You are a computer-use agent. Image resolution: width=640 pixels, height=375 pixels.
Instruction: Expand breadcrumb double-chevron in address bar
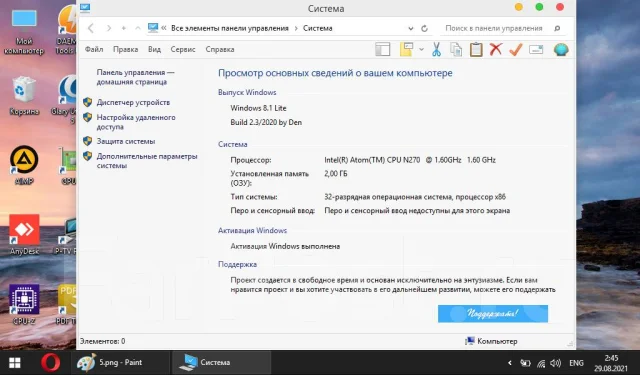[x=164, y=28]
